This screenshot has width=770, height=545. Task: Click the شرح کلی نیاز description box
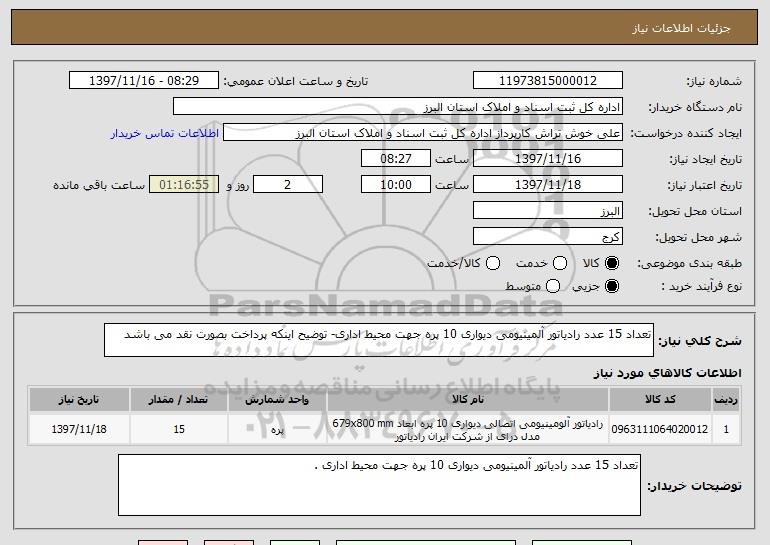377,340
